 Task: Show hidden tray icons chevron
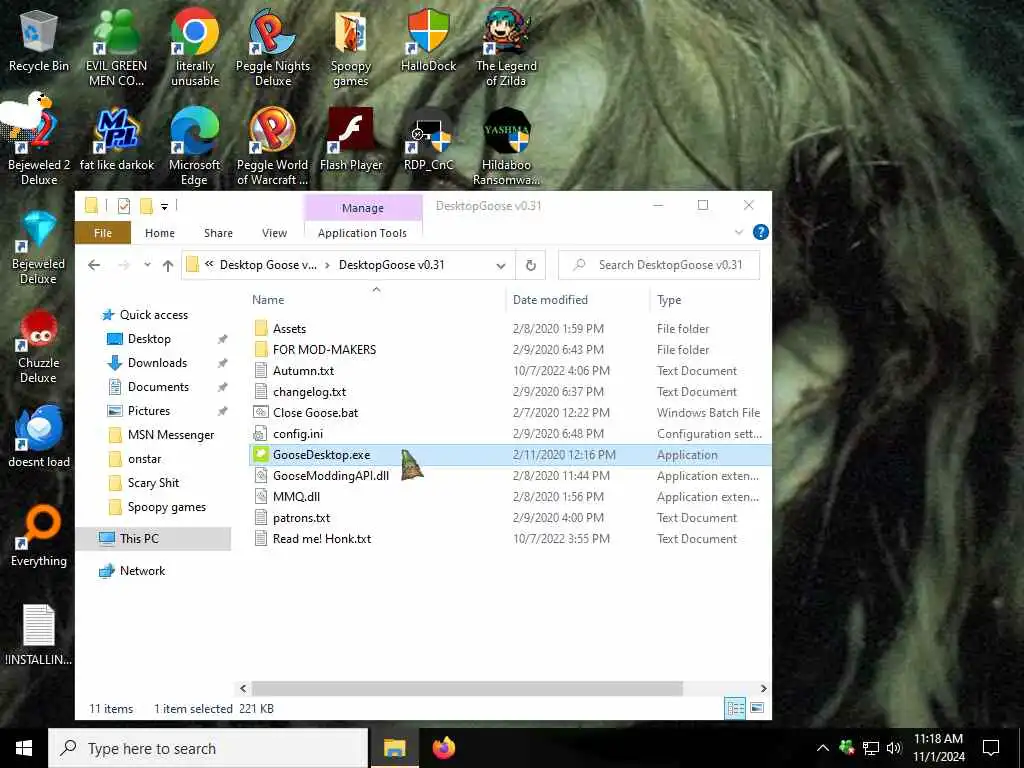point(823,748)
